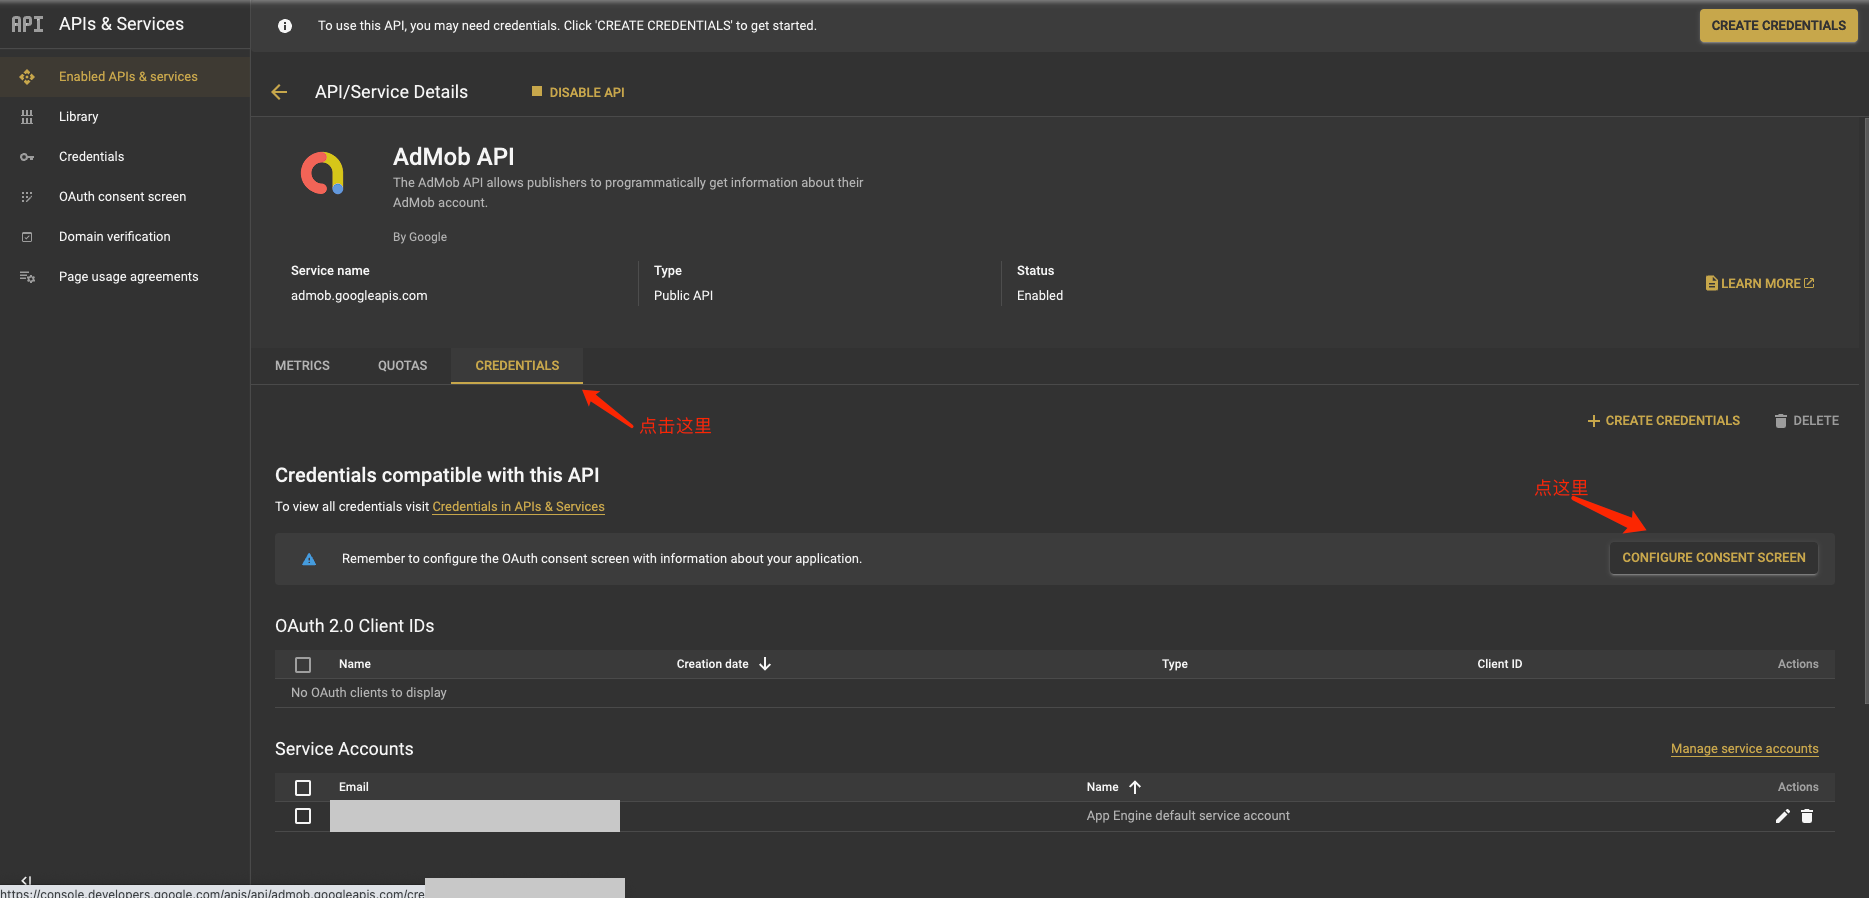Delete the App Engine default service account

pos(1807,816)
